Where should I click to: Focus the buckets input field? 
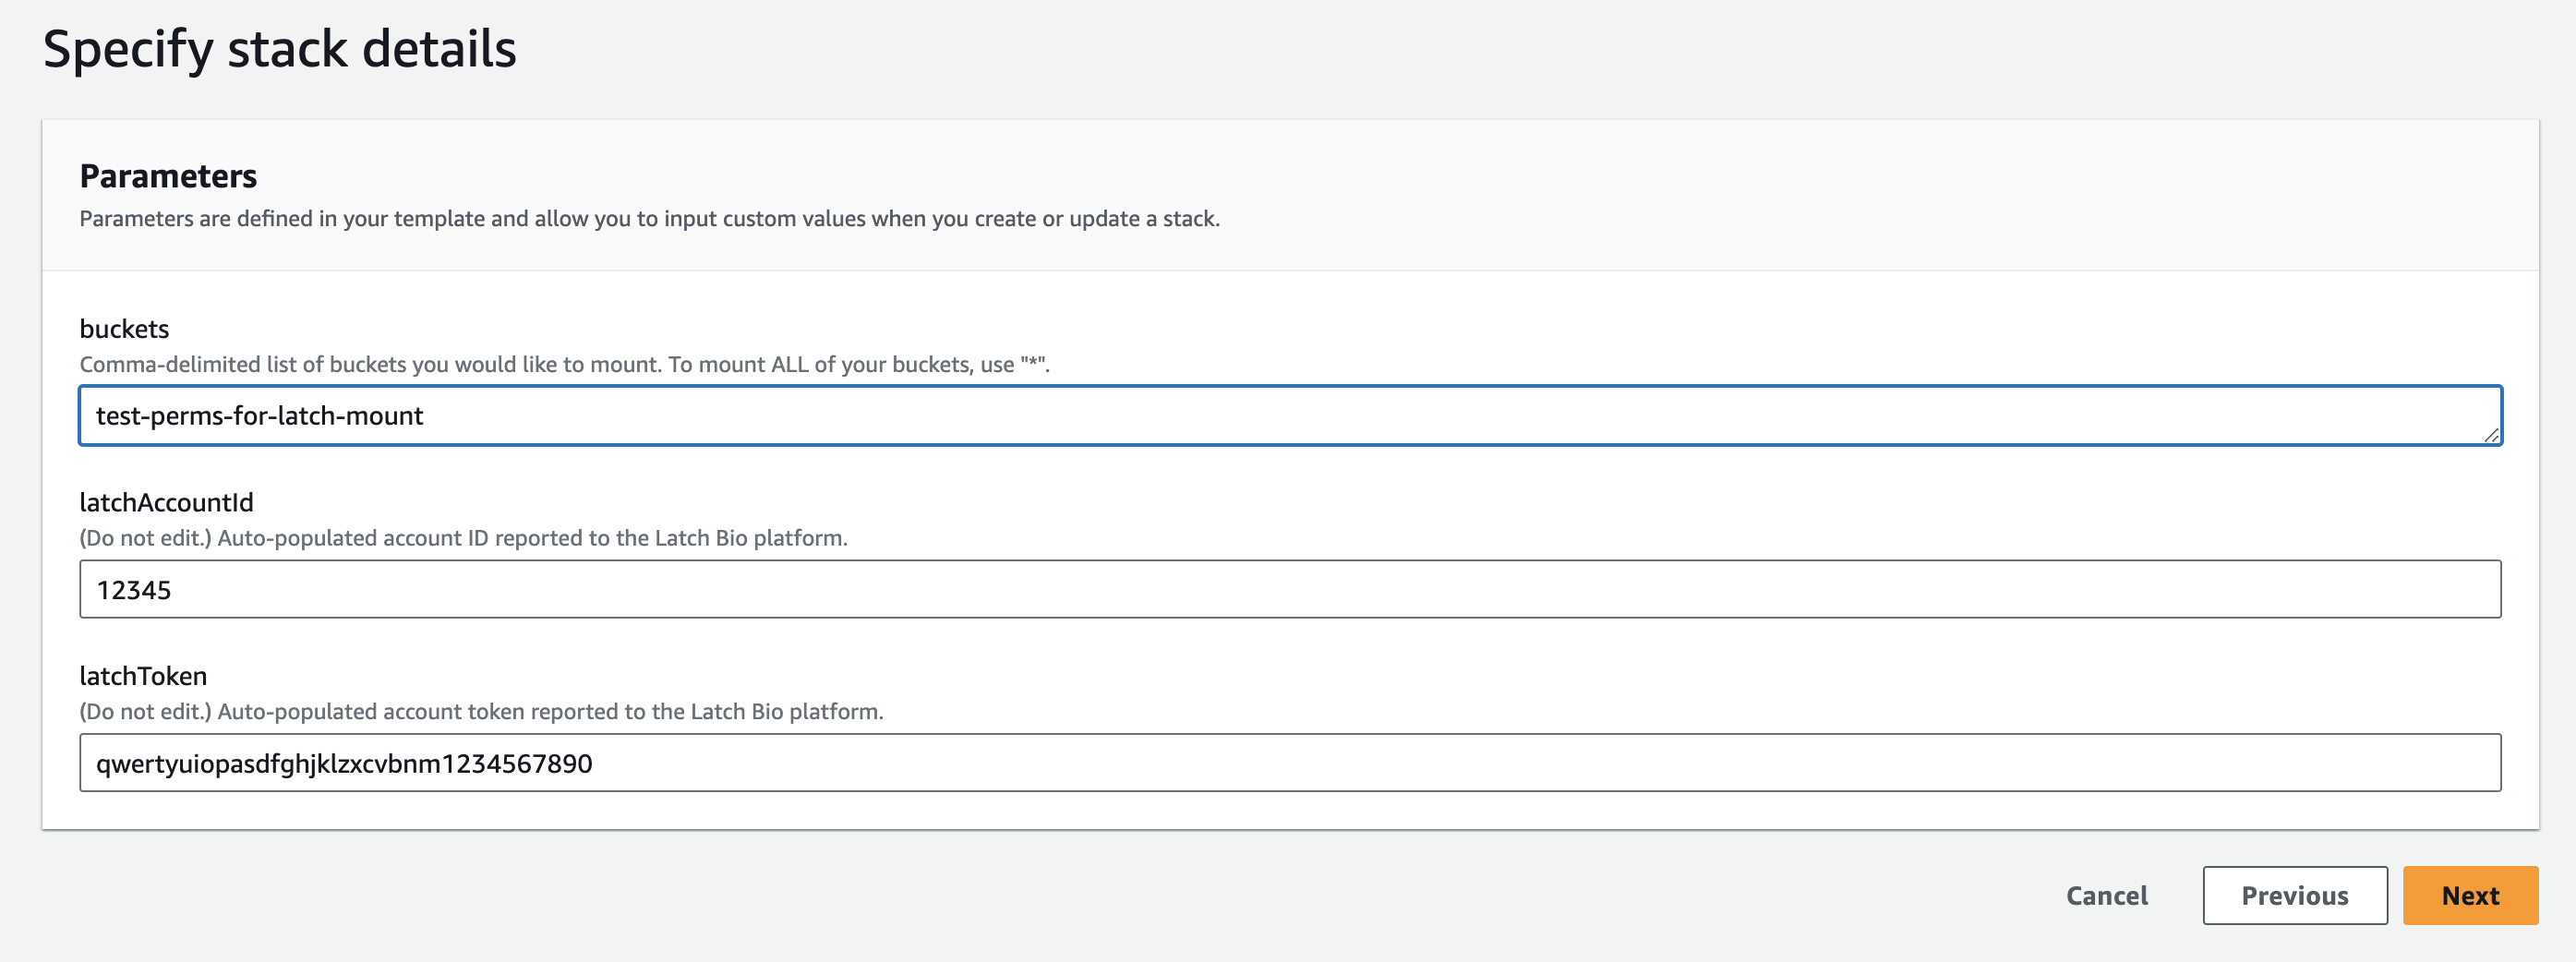click(1290, 415)
